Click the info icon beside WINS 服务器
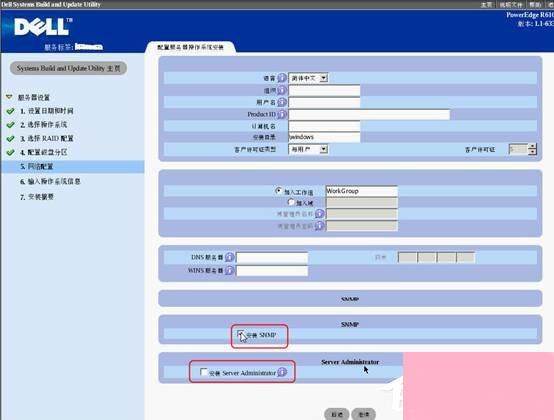Image resolution: width=554 pixels, height=420 pixels. point(229,271)
